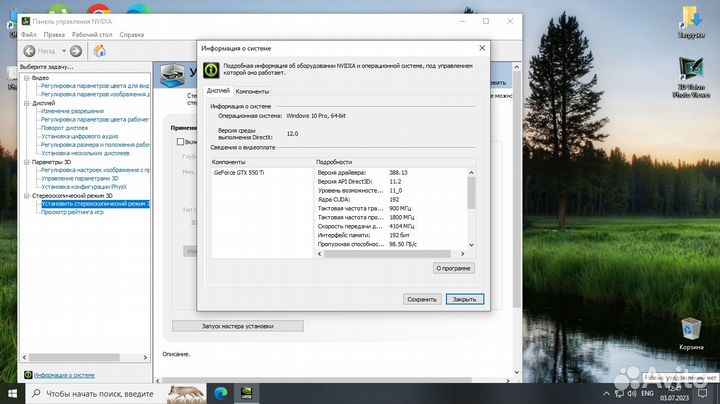Click the network tray icon
The image size is (720, 404).
pos(619,394)
